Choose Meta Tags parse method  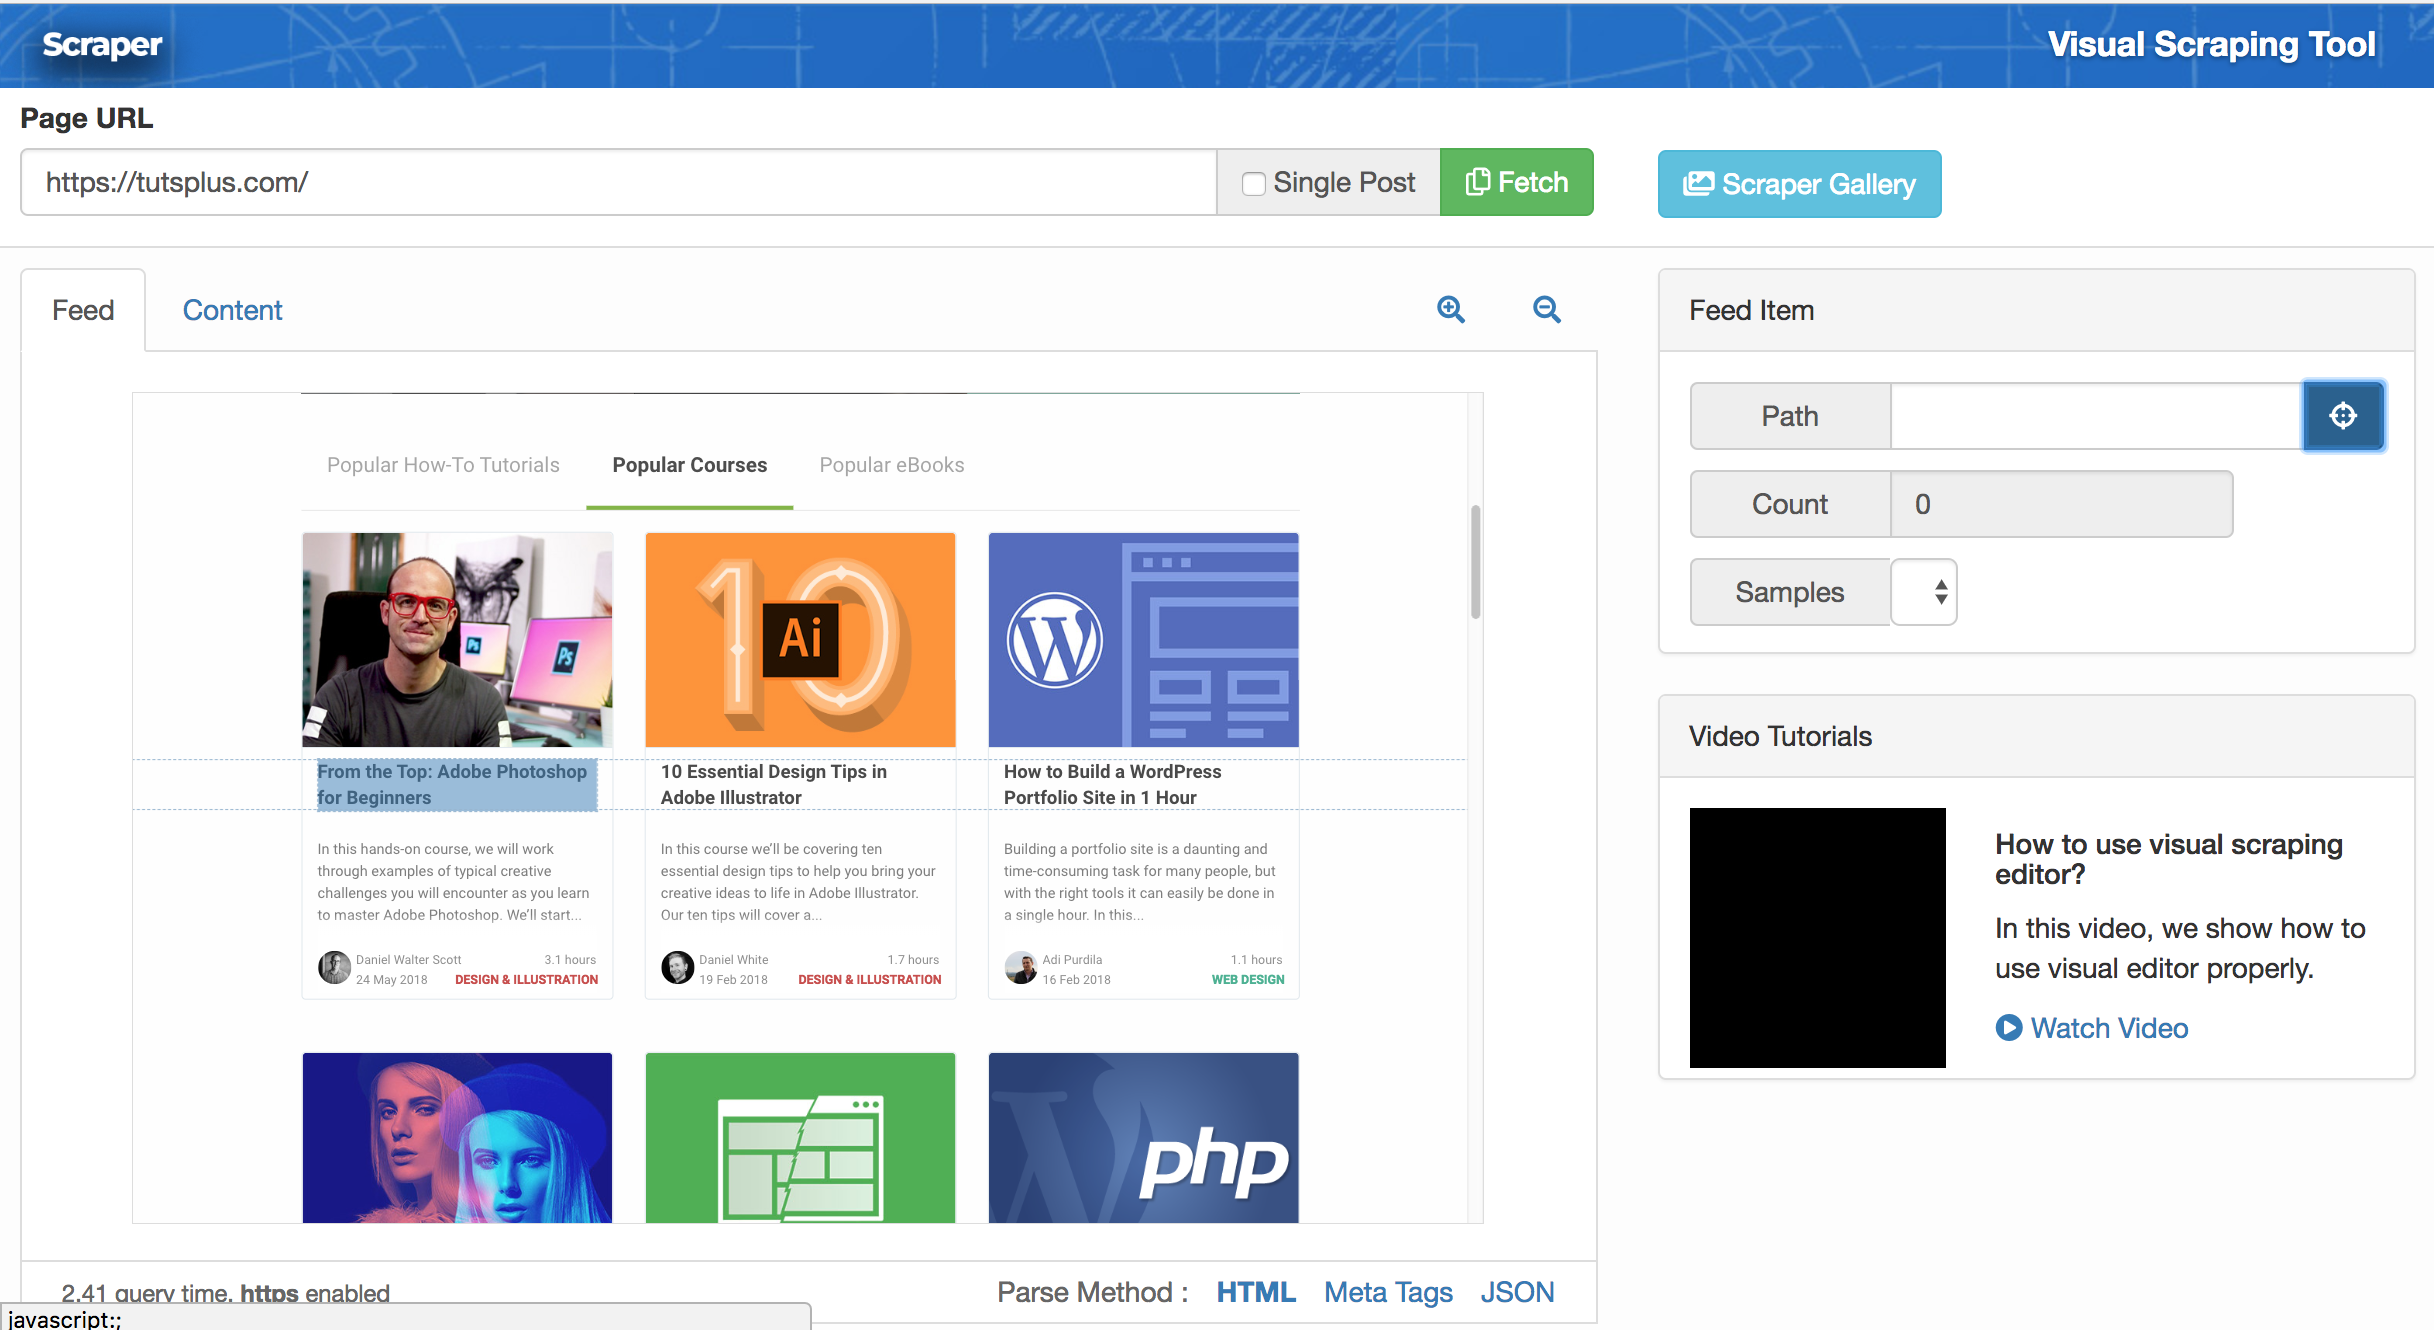tap(1387, 1292)
